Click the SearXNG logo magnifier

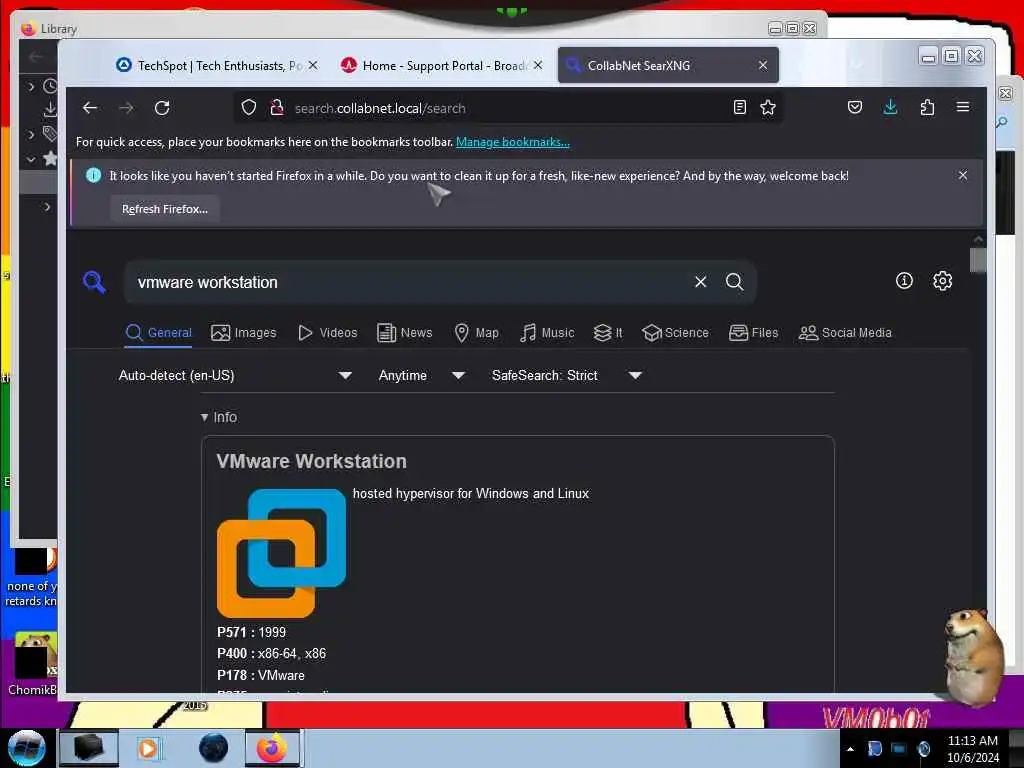[94, 282]
